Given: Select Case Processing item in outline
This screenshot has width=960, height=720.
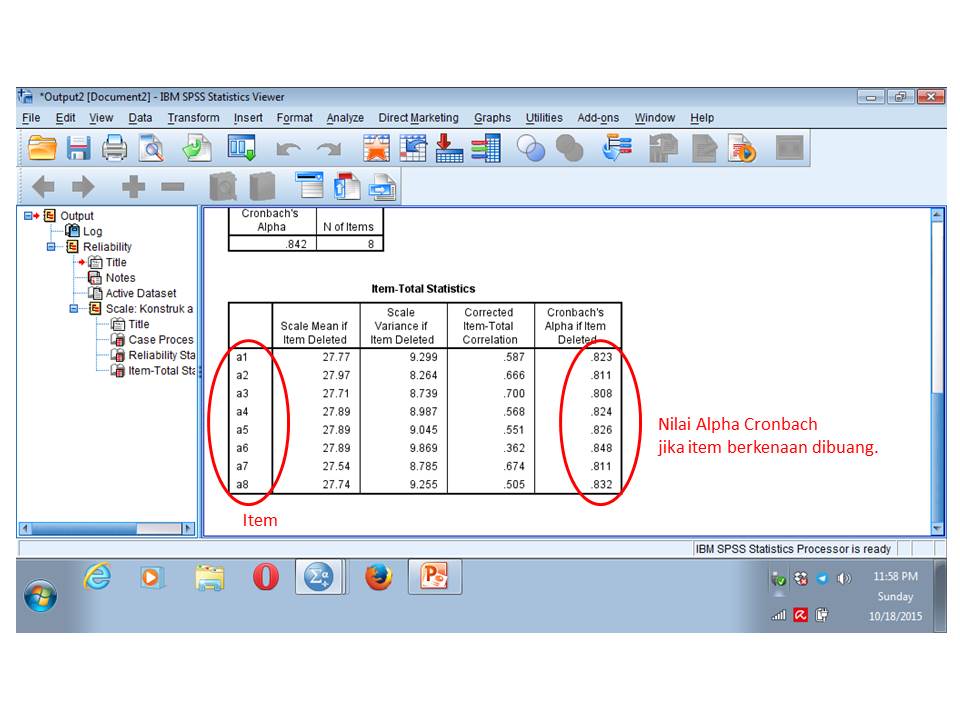Looking at the screenshot, I should point(160,340).
